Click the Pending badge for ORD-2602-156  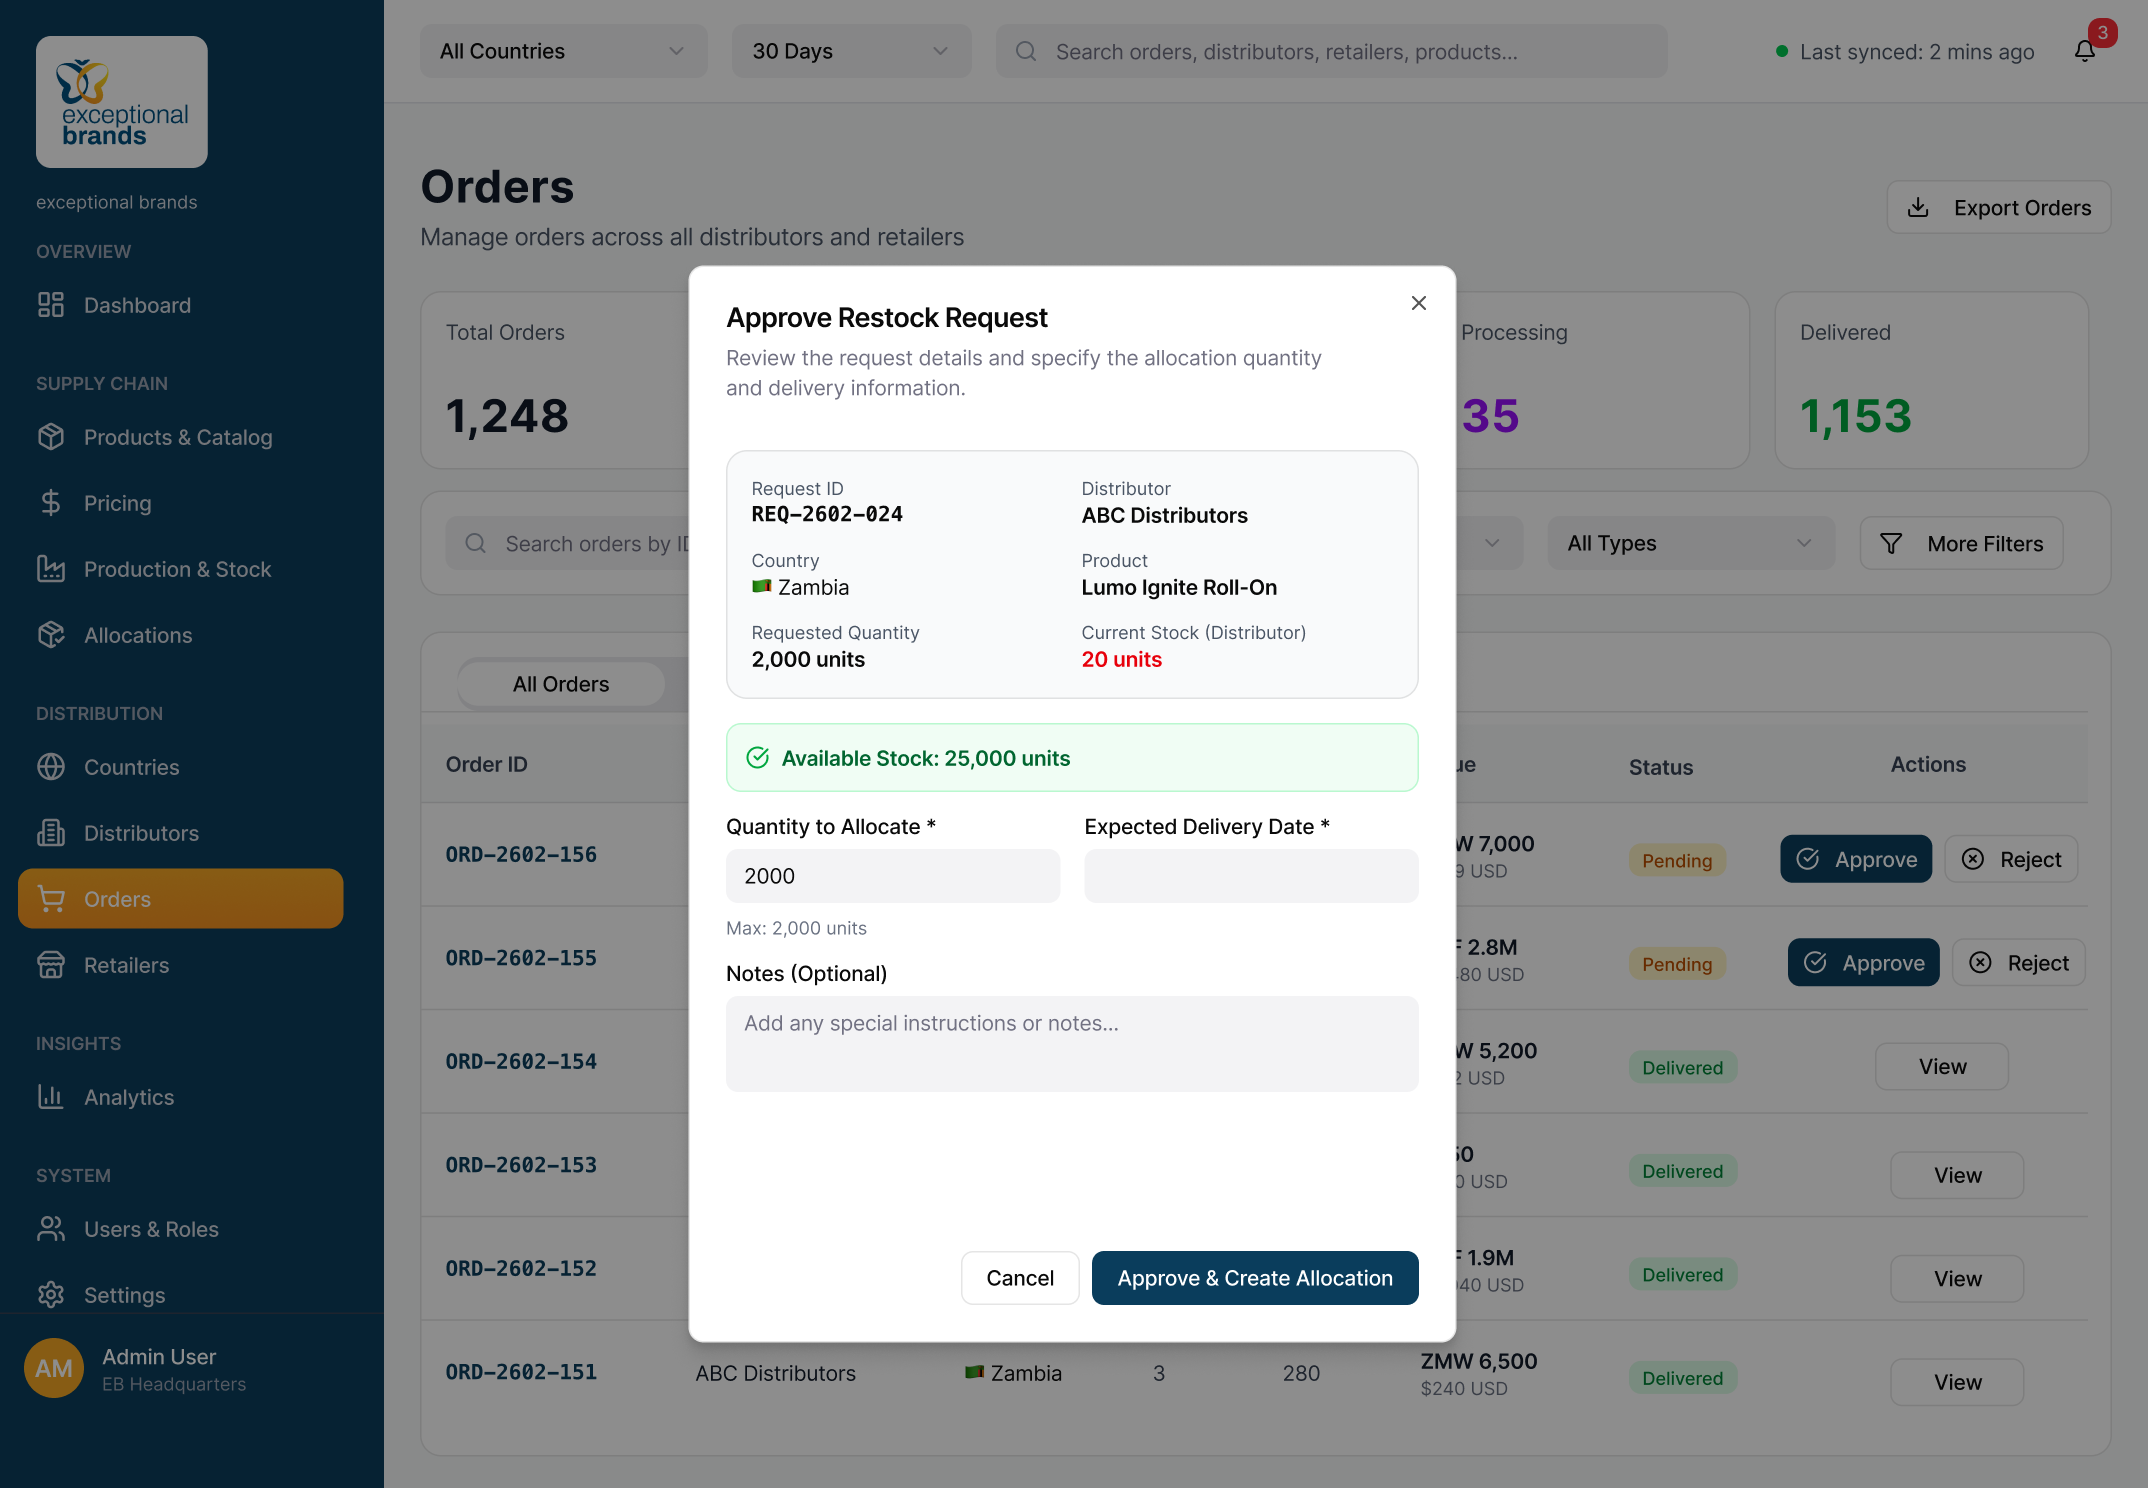pyautogui.click(x=1677, y=860)
